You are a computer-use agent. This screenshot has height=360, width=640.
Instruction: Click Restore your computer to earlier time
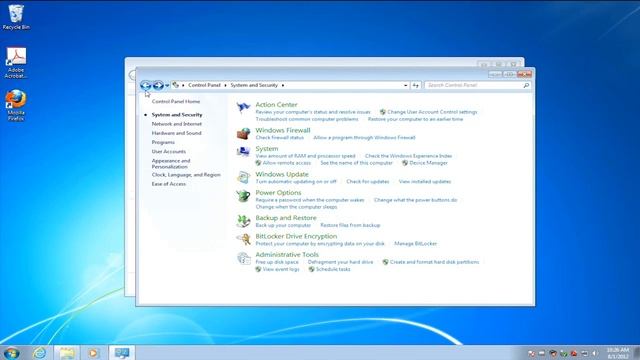(x=416, y=119)
